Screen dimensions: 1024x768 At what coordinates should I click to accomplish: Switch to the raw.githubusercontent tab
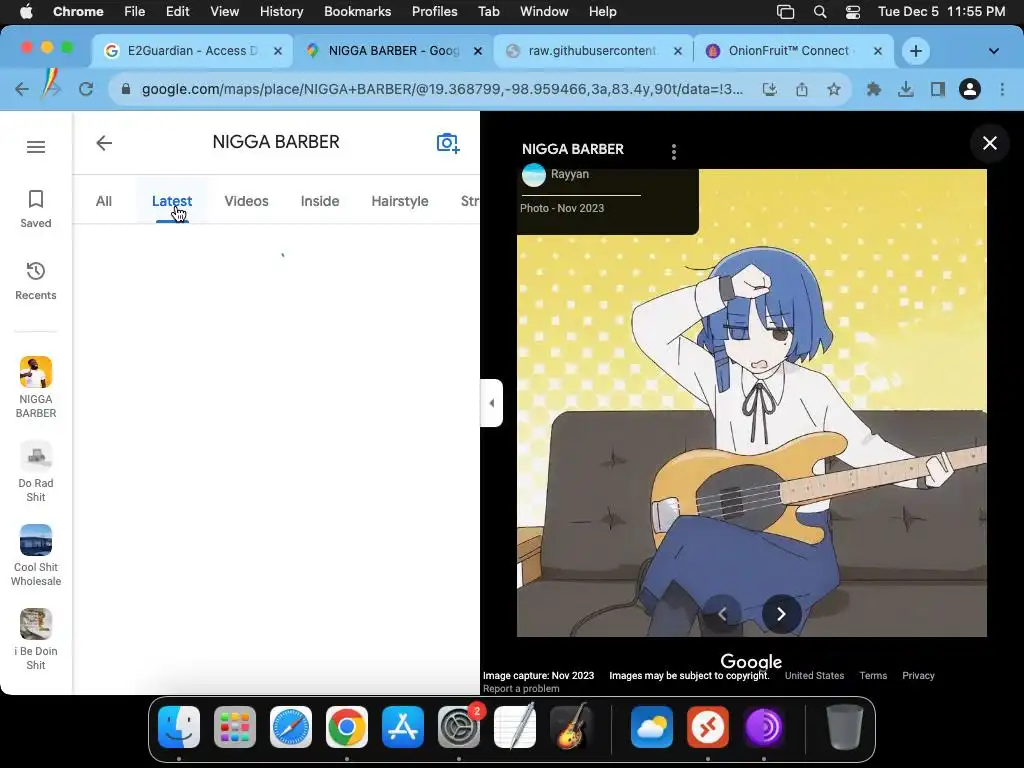coord(591,51)
